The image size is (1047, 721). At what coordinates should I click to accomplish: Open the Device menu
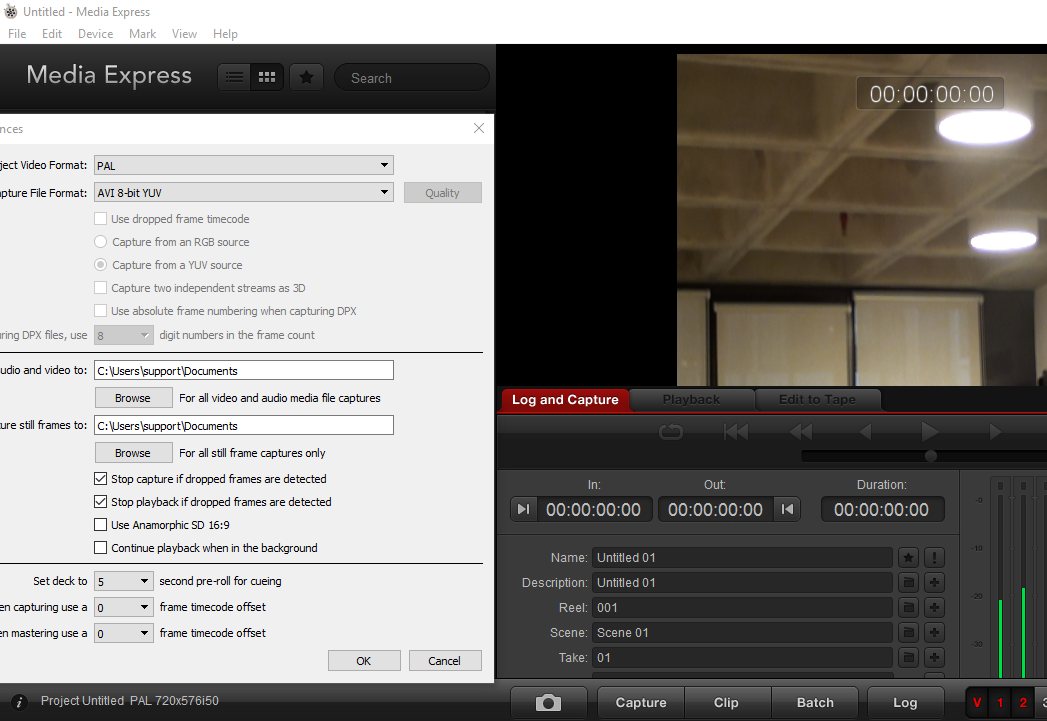(95, 33)
